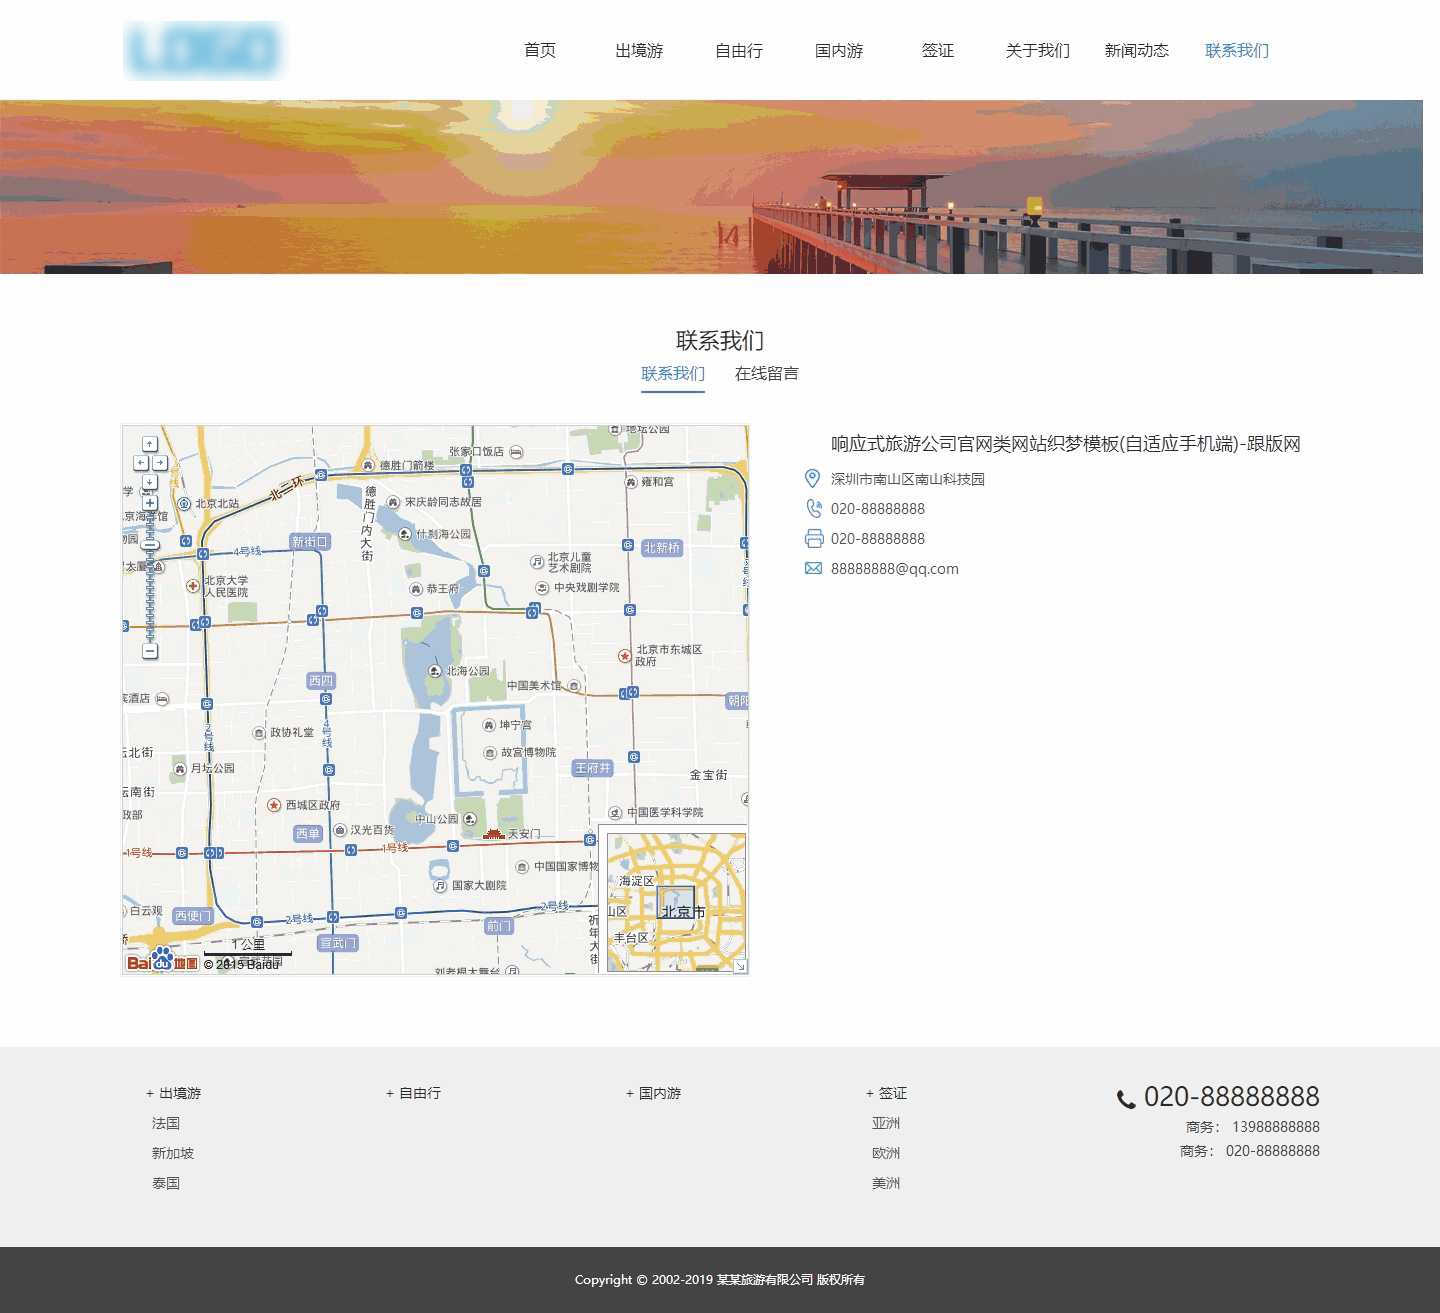Open the 欧洲 visa footer link

click(886, 1153)
